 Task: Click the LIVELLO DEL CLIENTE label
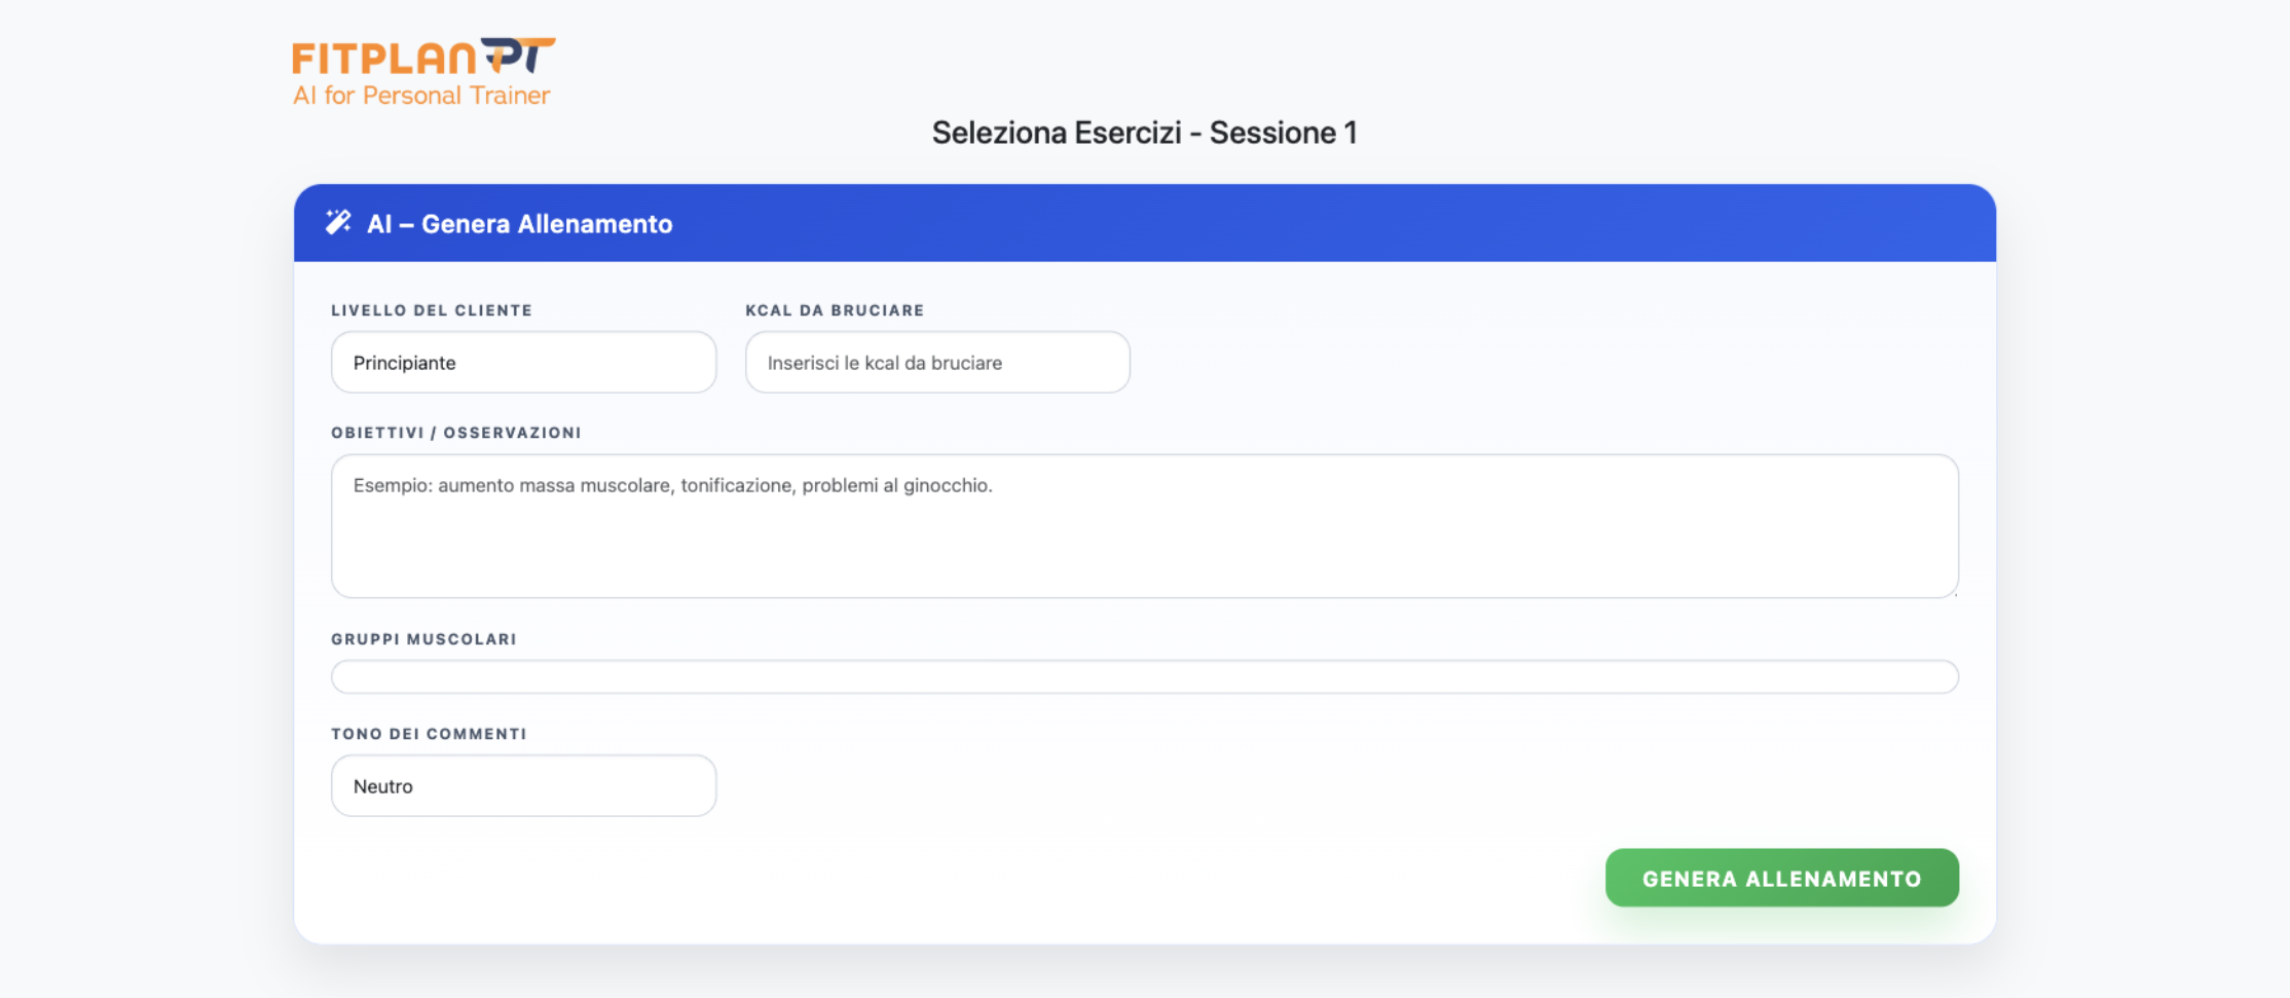(431, 310)
